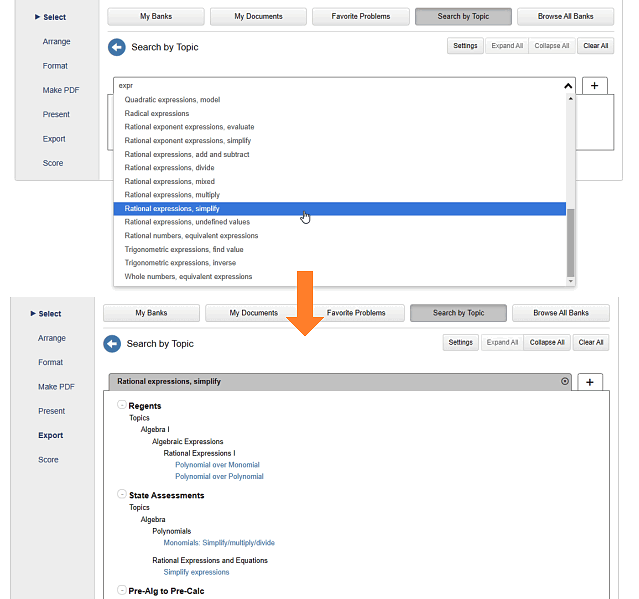Click the lower blue back arrow icon
639x599 pixels.
112,344
